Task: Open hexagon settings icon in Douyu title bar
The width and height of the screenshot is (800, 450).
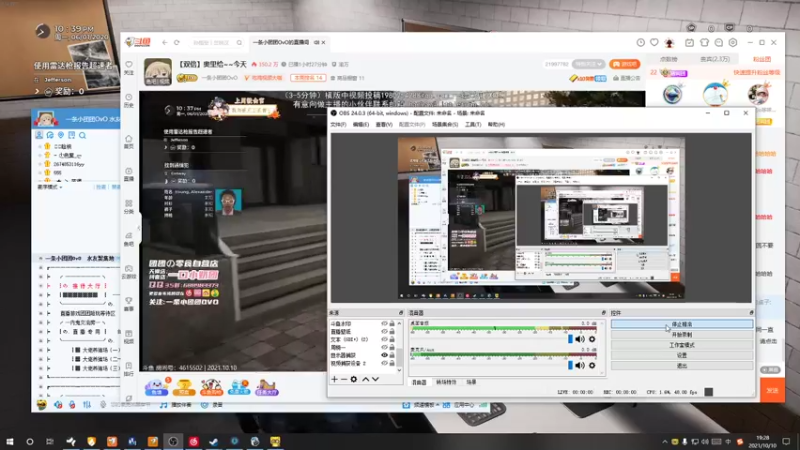Action: (x=733, y=43)
